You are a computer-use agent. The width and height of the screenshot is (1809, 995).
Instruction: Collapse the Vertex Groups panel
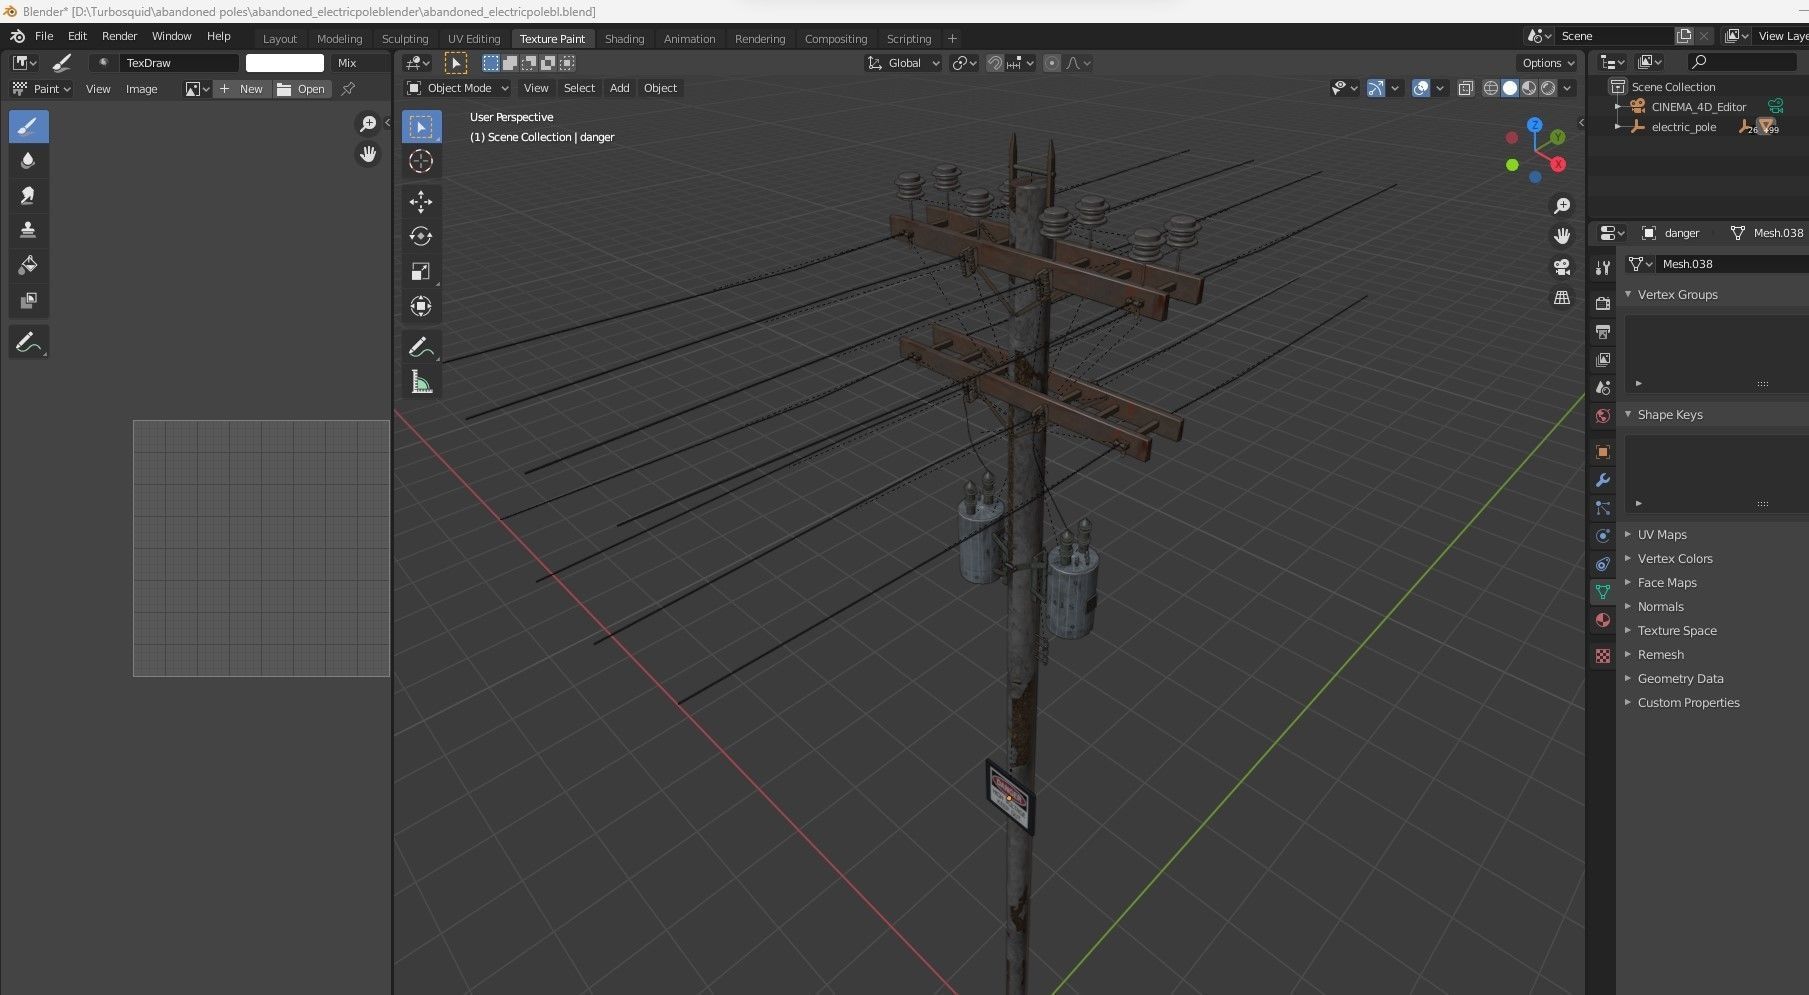tap(1628, 295)
